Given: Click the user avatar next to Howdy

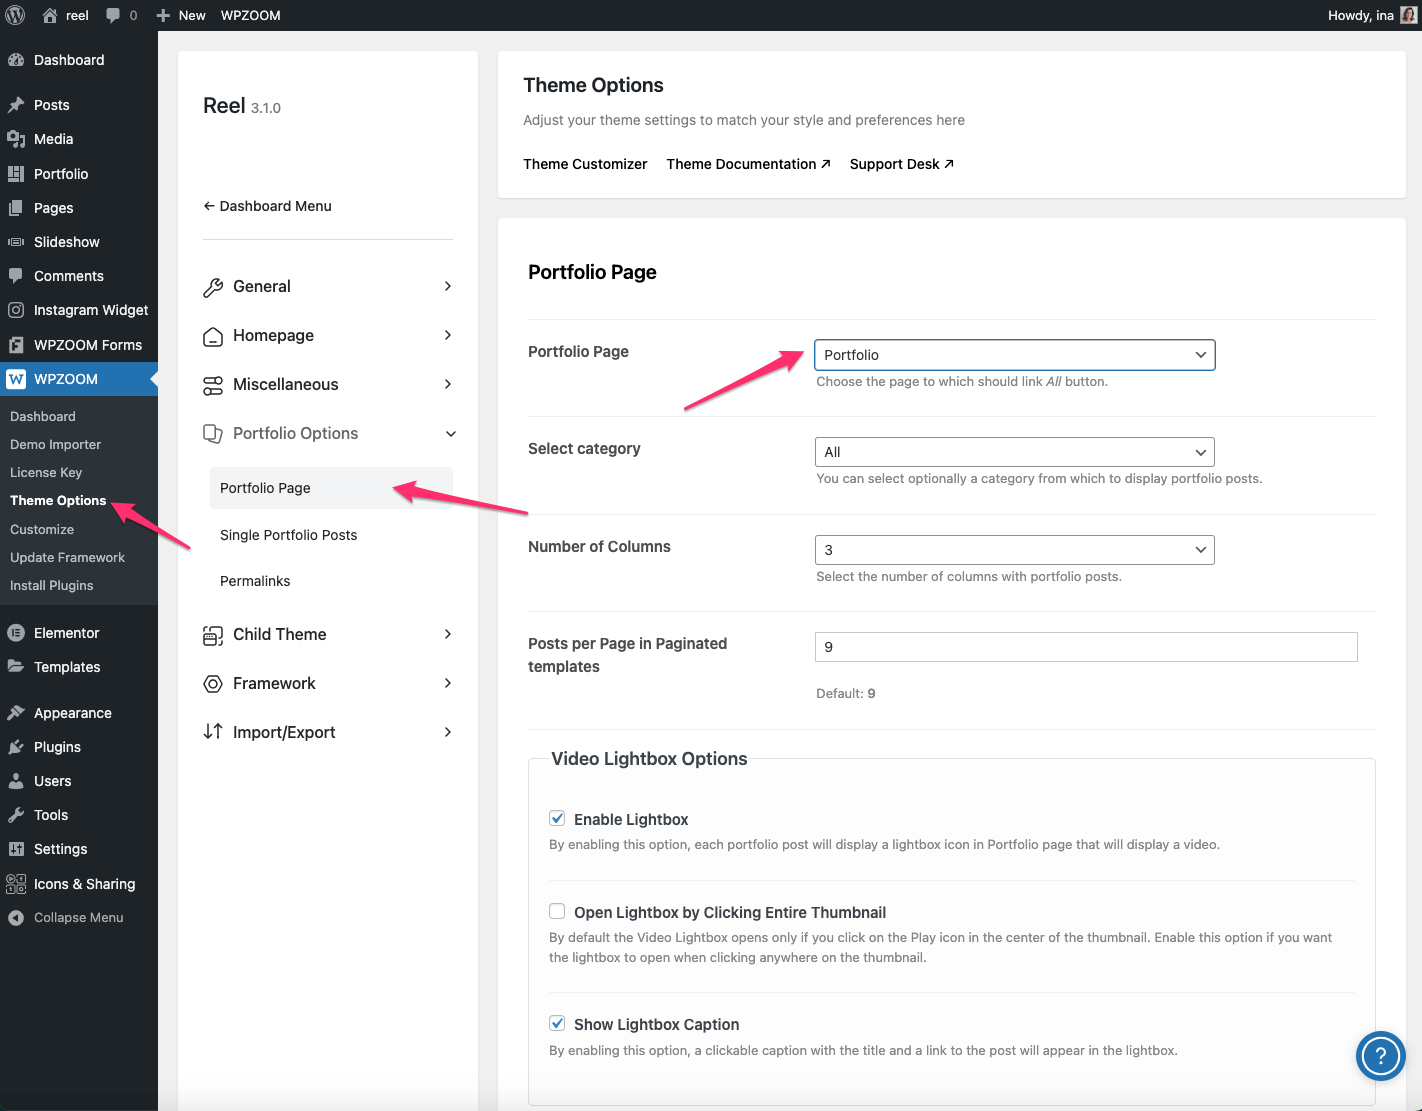Looking at the screenshot, I should [x=1408, y=15].
